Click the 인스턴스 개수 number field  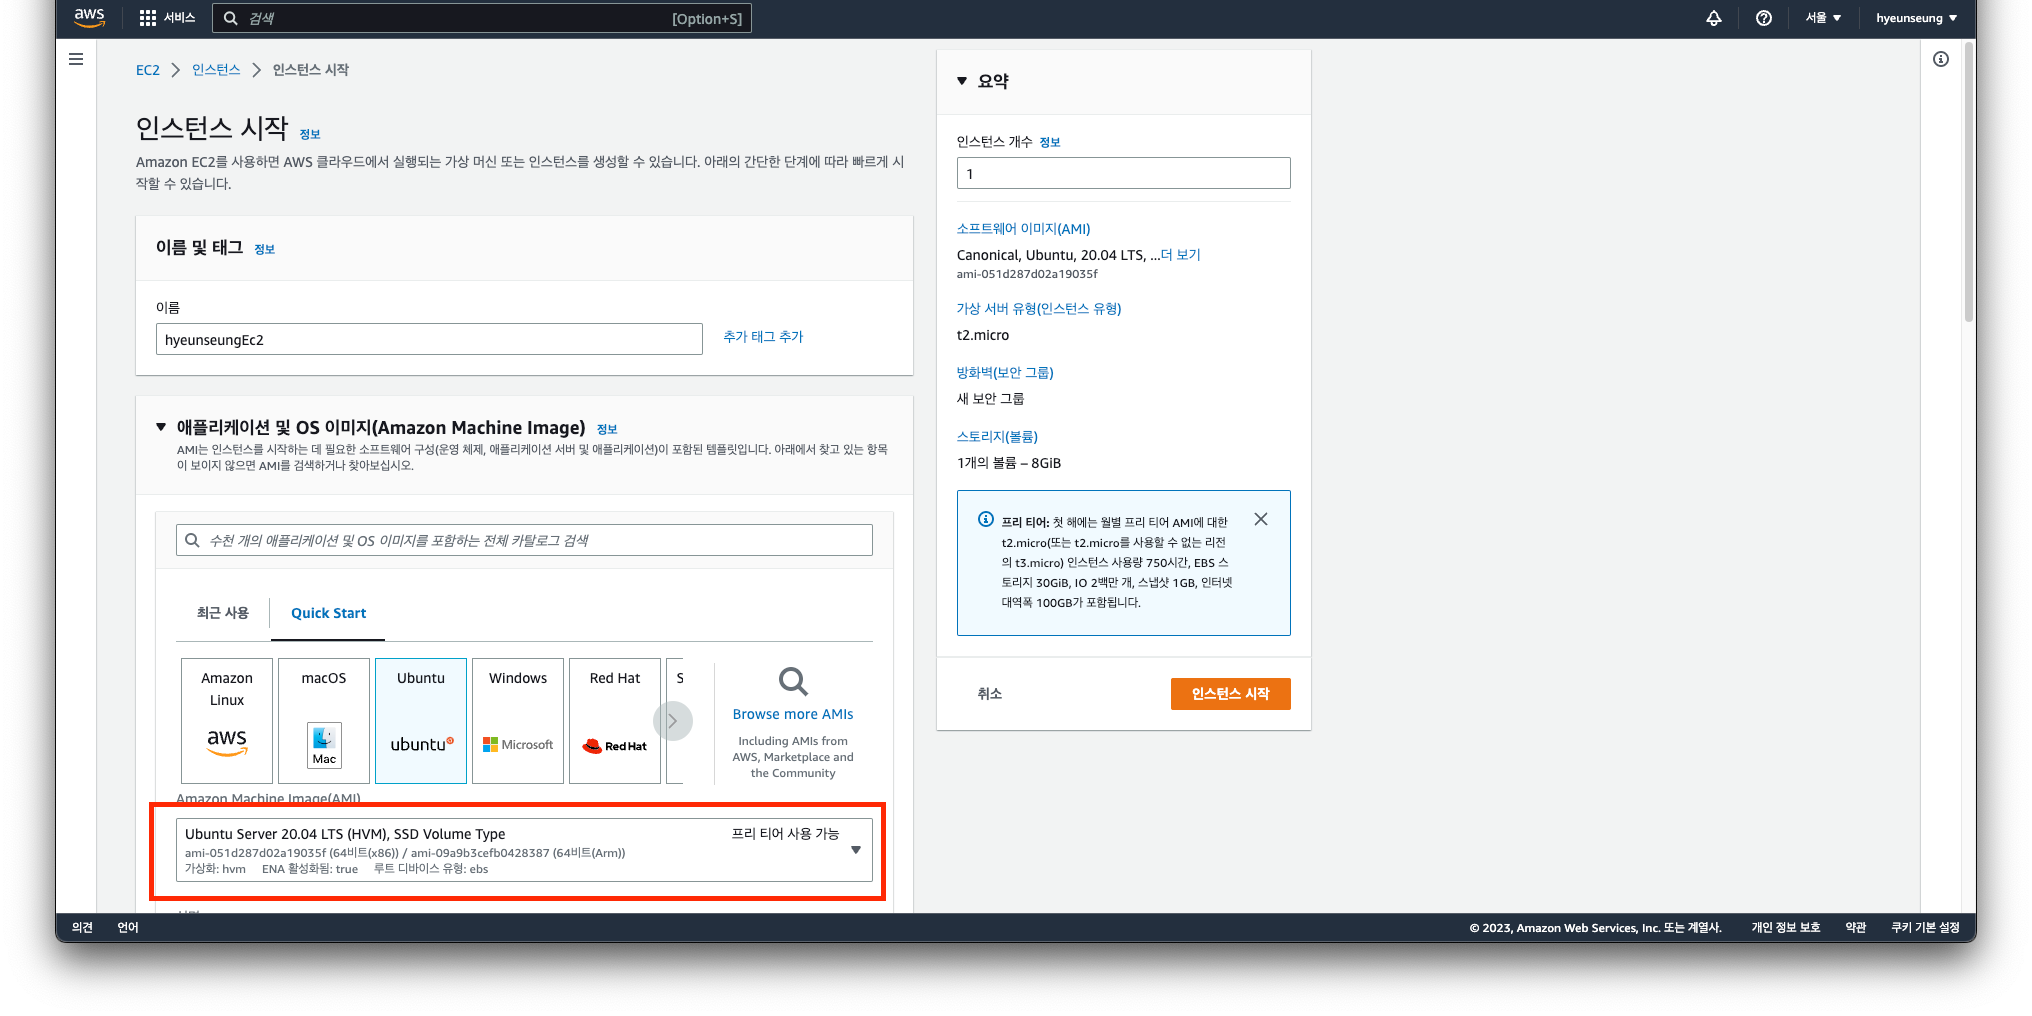coord(1124,173)
